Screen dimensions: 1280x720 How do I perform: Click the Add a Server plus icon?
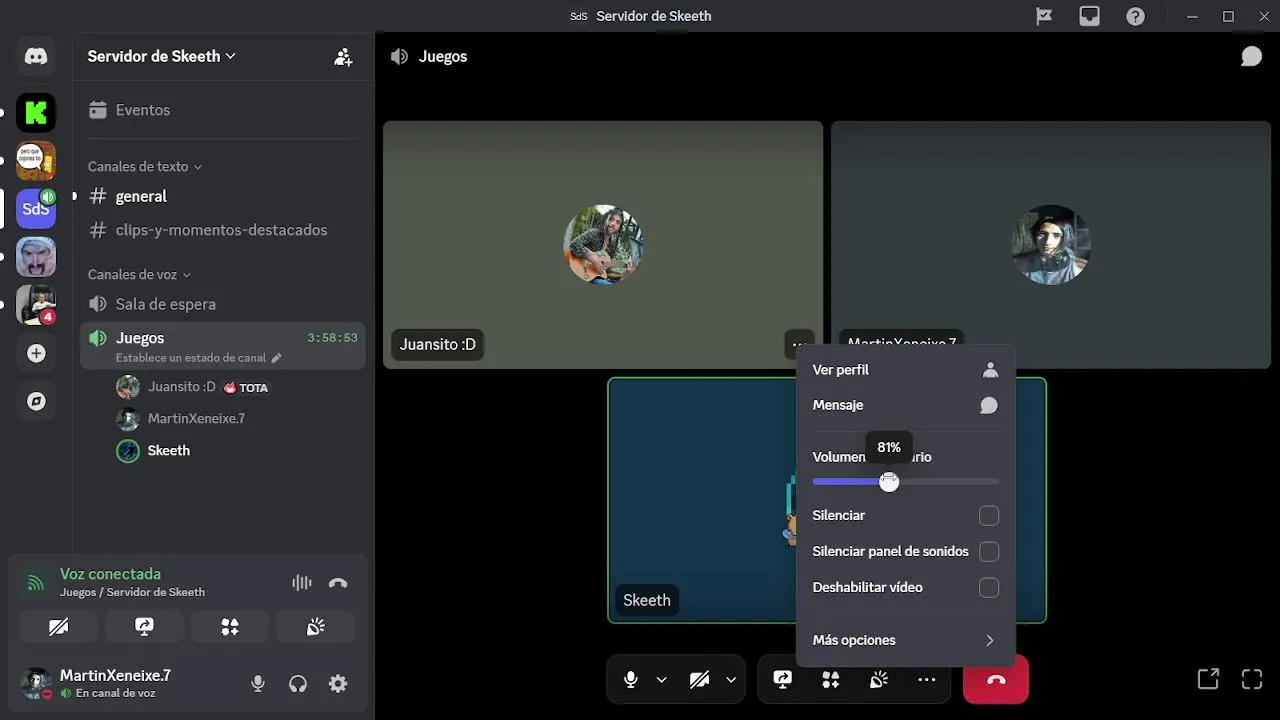(x=36, y=353)
